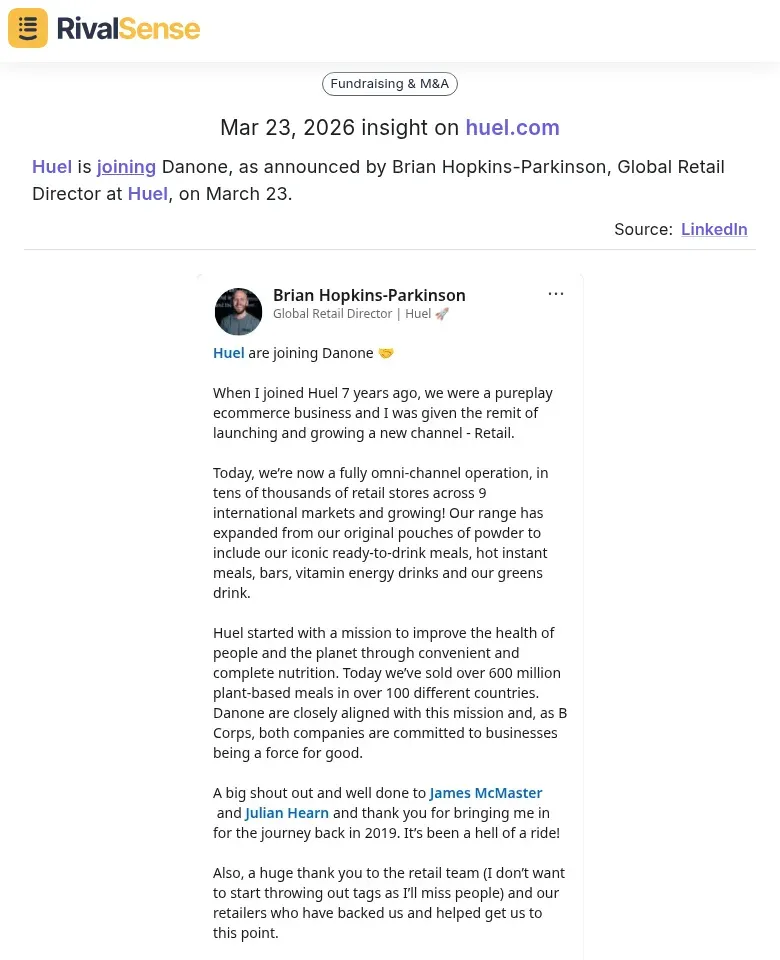The height and width of the screenshot is (960, 780).
Task: Click the handshake emoji after Danone
Action: click(x=386, y=352)
